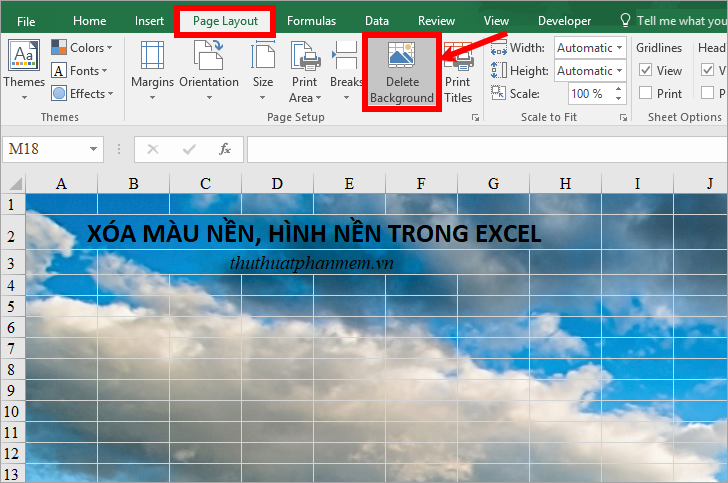Click the Select All corner triangle
The width and height of the screenshot is (728, 483).
click(14, 183)
